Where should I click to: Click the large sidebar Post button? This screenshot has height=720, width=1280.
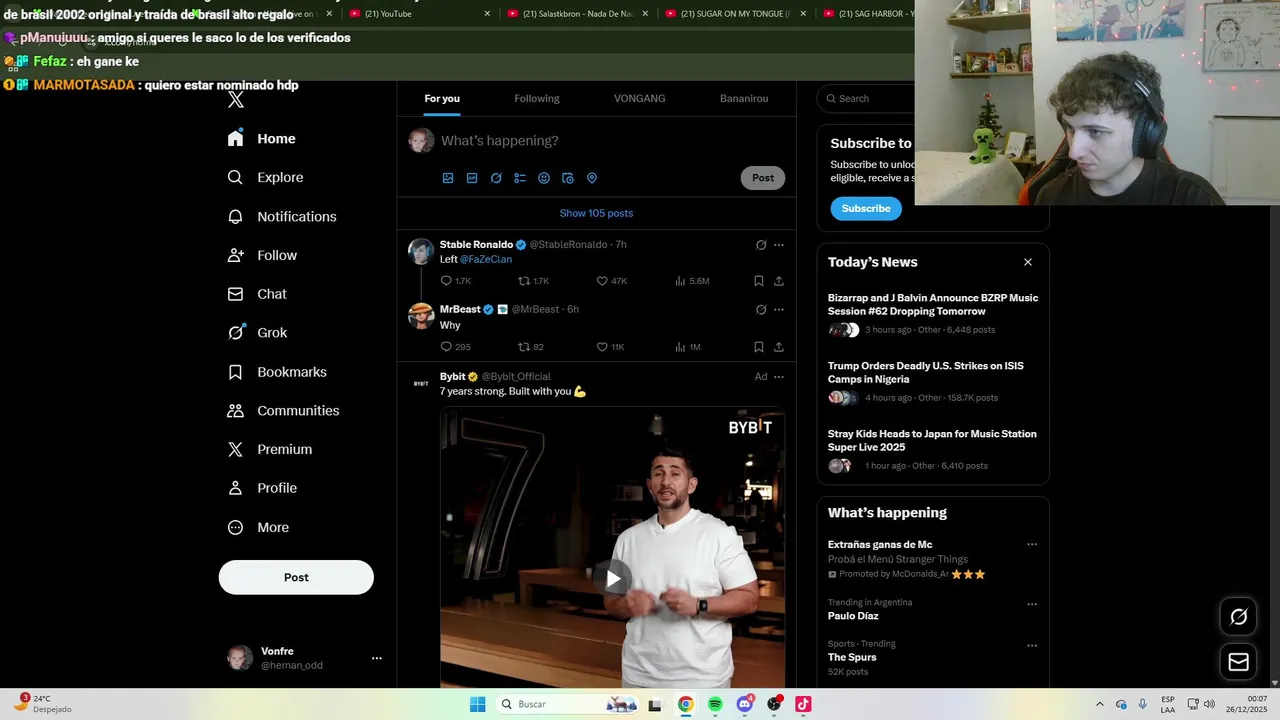tap(296, 577)
